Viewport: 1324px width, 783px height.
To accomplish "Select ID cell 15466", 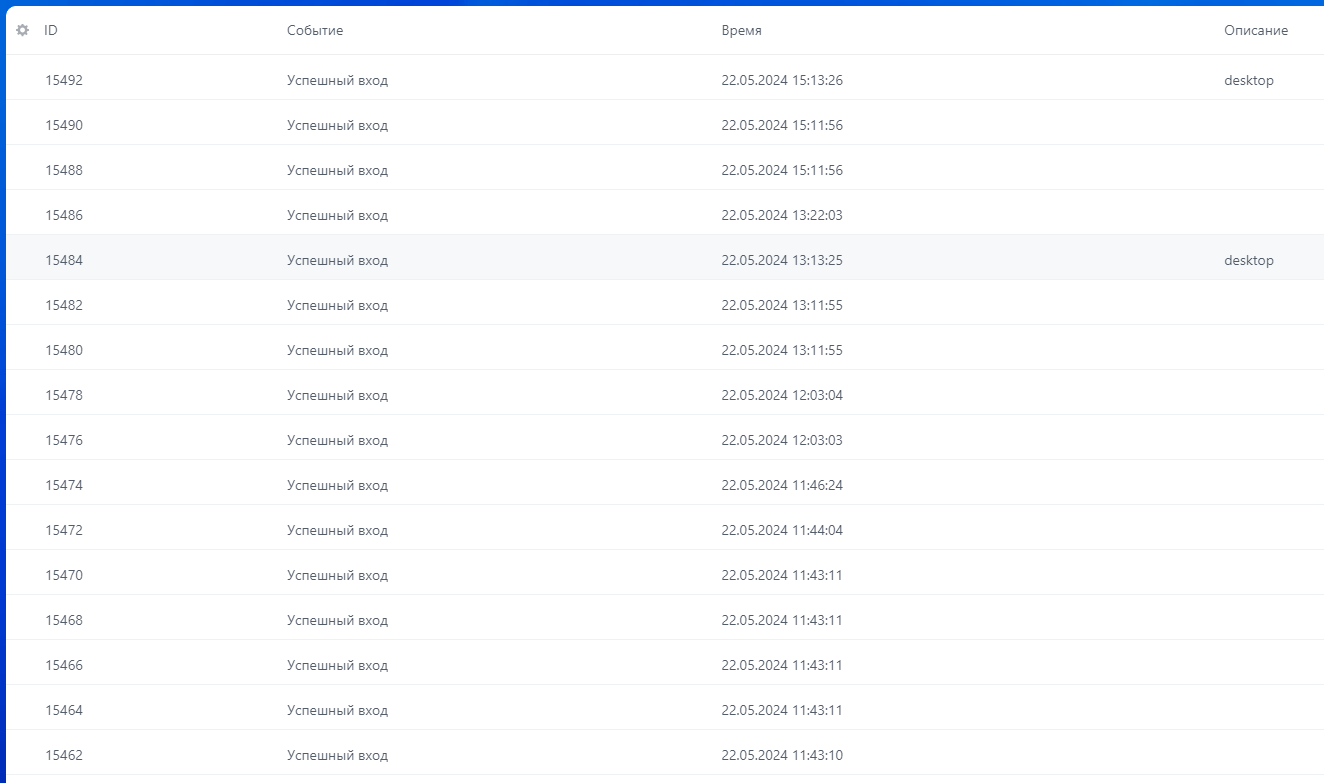I will (x=64, y=665).
